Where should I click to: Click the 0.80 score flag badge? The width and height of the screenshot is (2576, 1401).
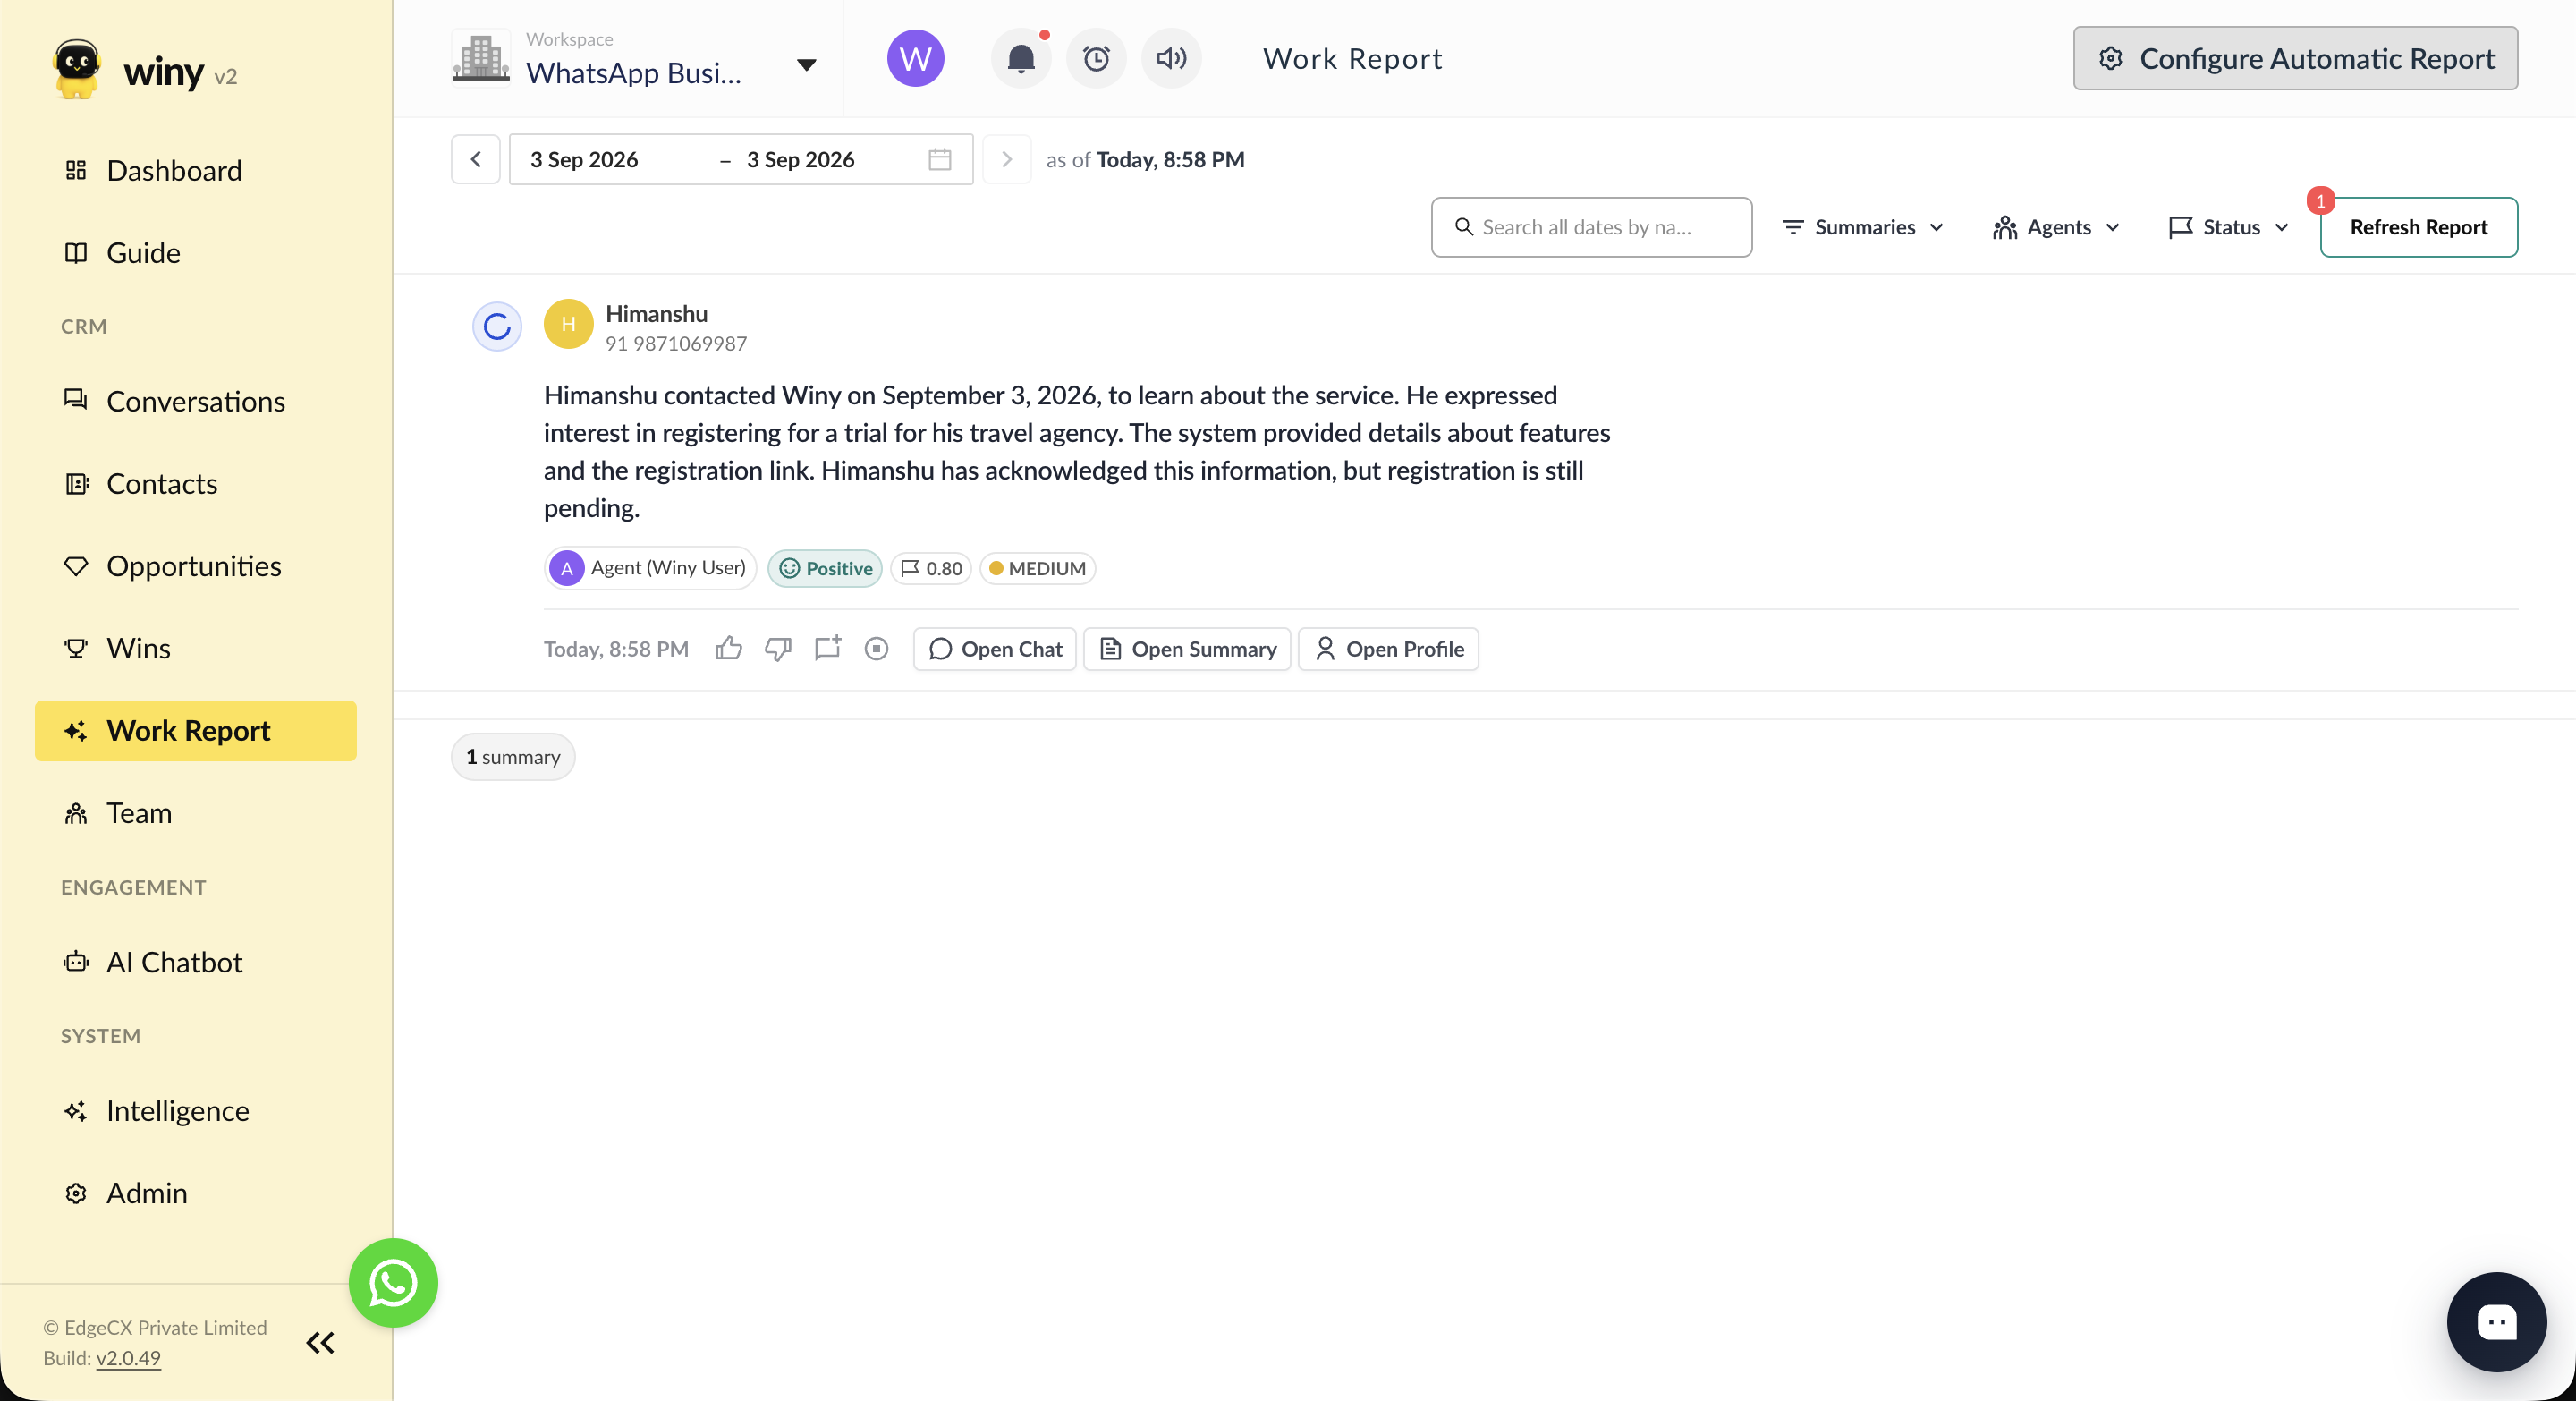click(931, 568)
